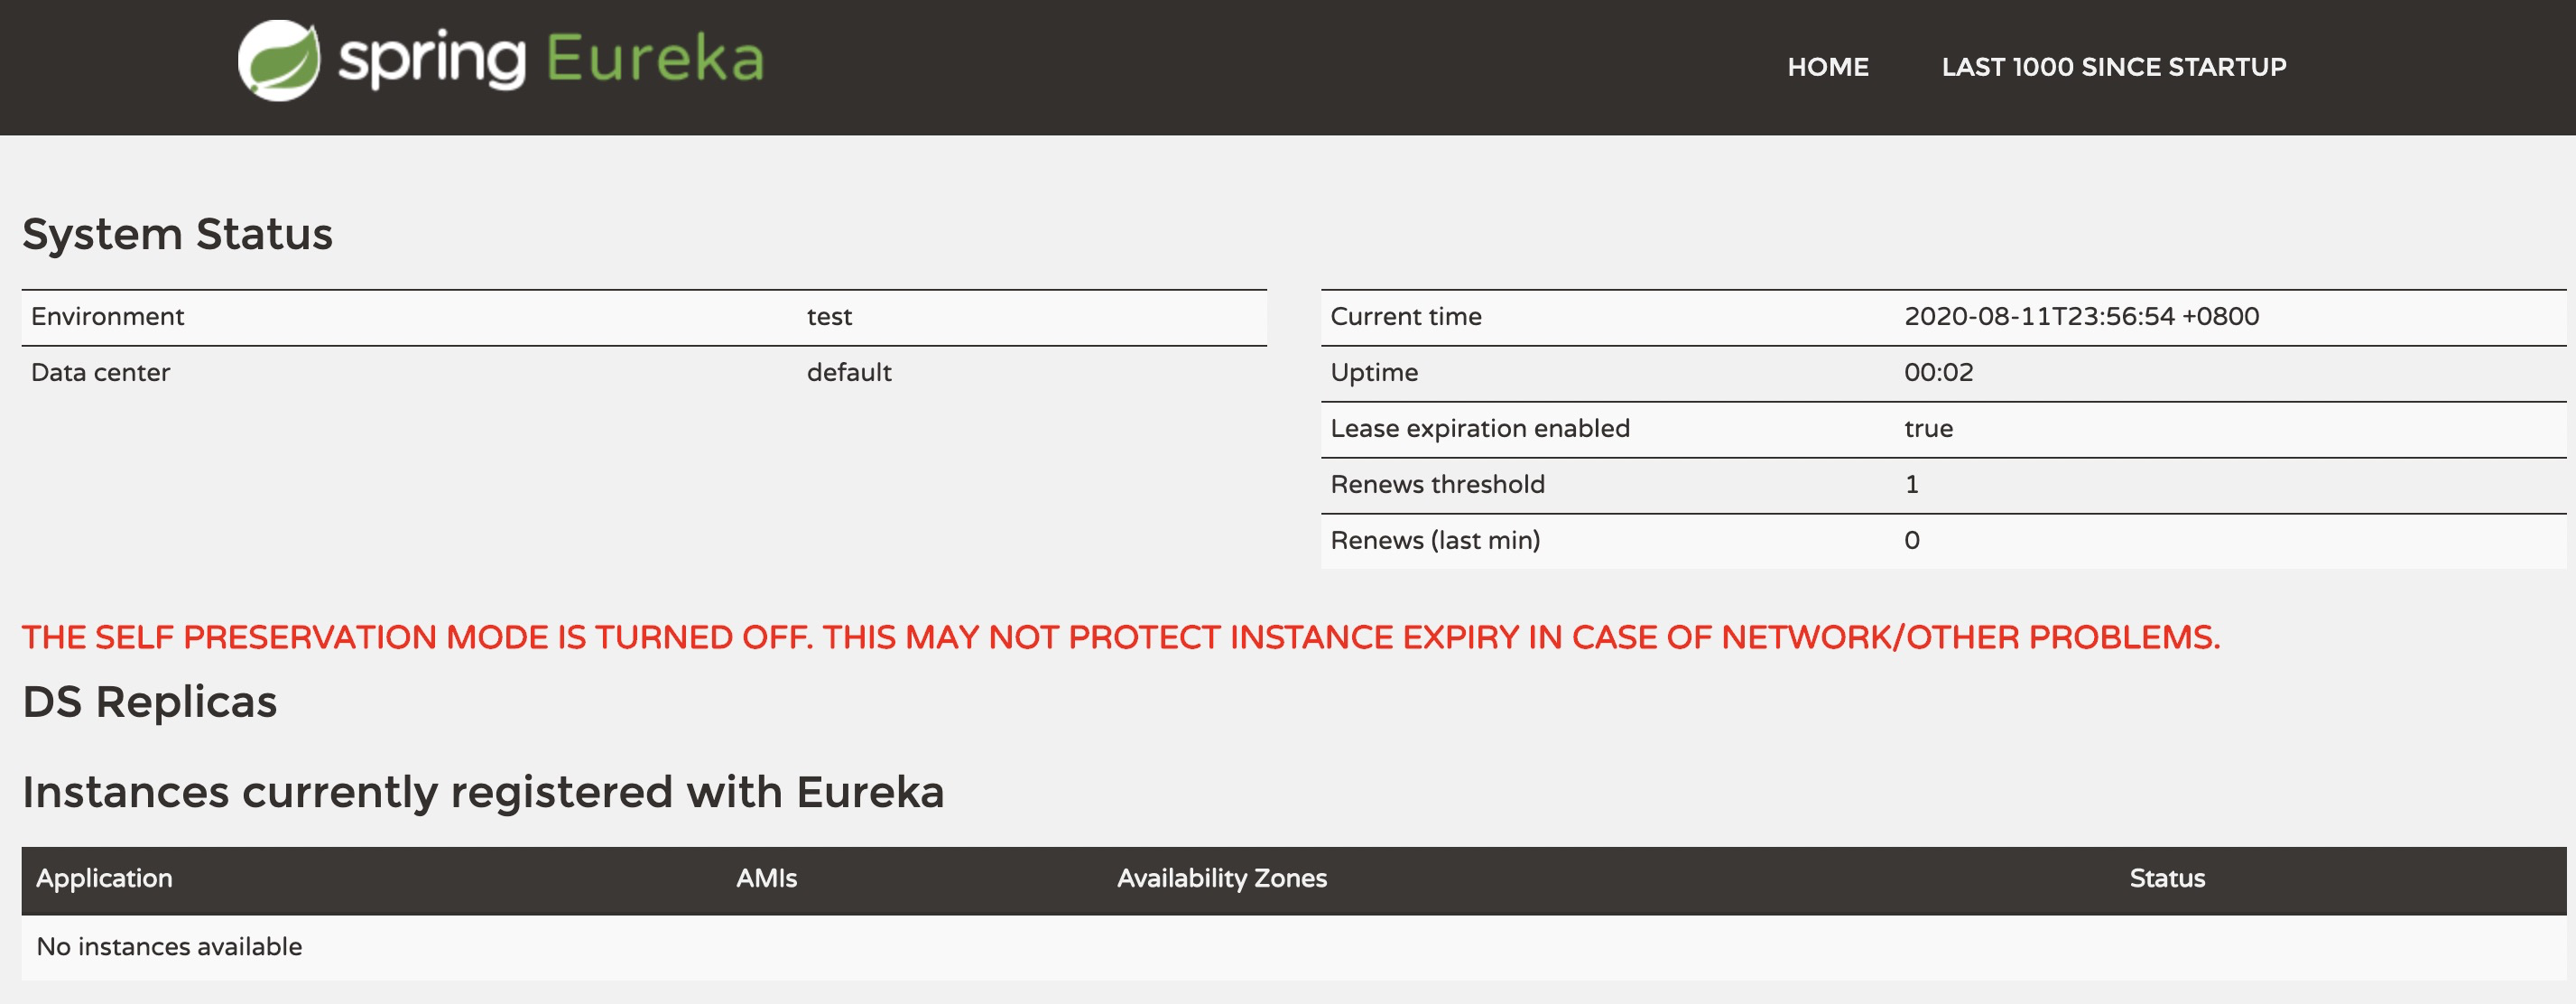The image size is (2576, 1004).
Task: Click the DS Replicas heading
Action: (149, 702)
